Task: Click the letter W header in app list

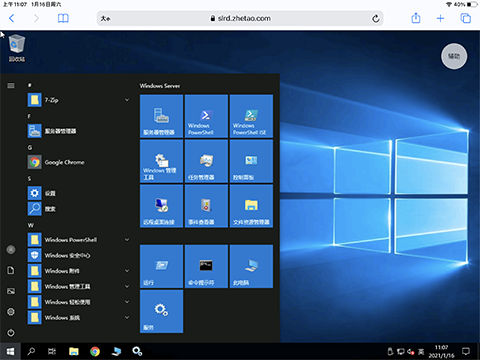Action: (x=30, y=225)
